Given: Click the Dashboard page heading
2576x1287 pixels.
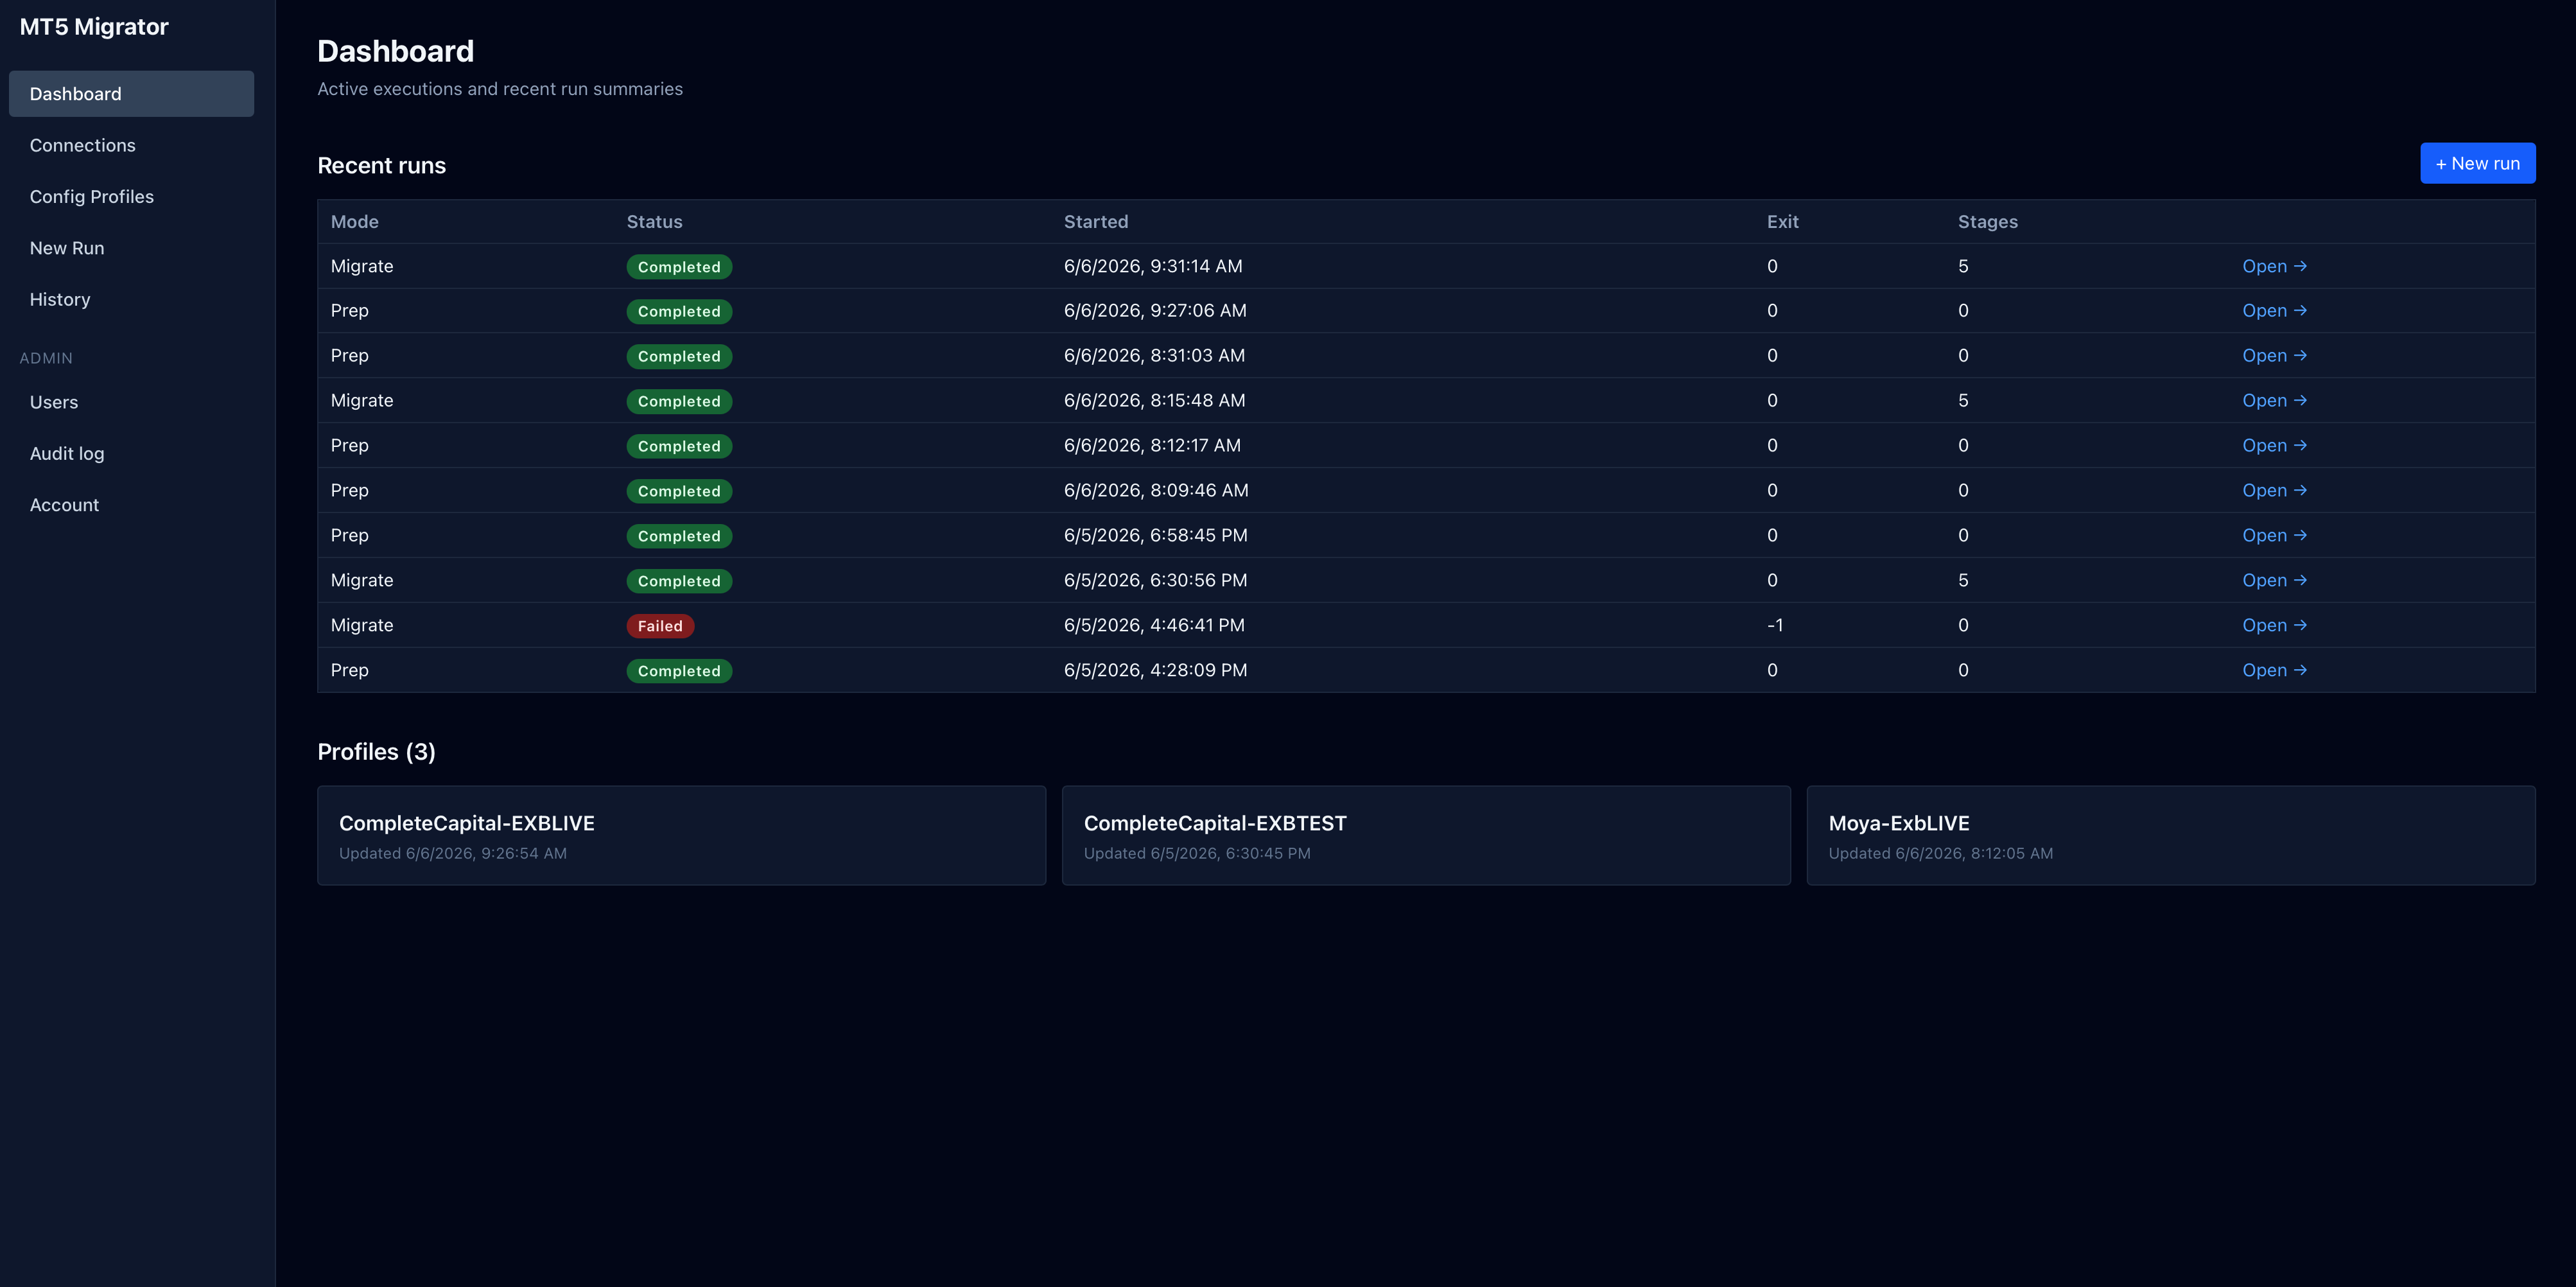Looking at the screenshot, I should pos(396,51).
